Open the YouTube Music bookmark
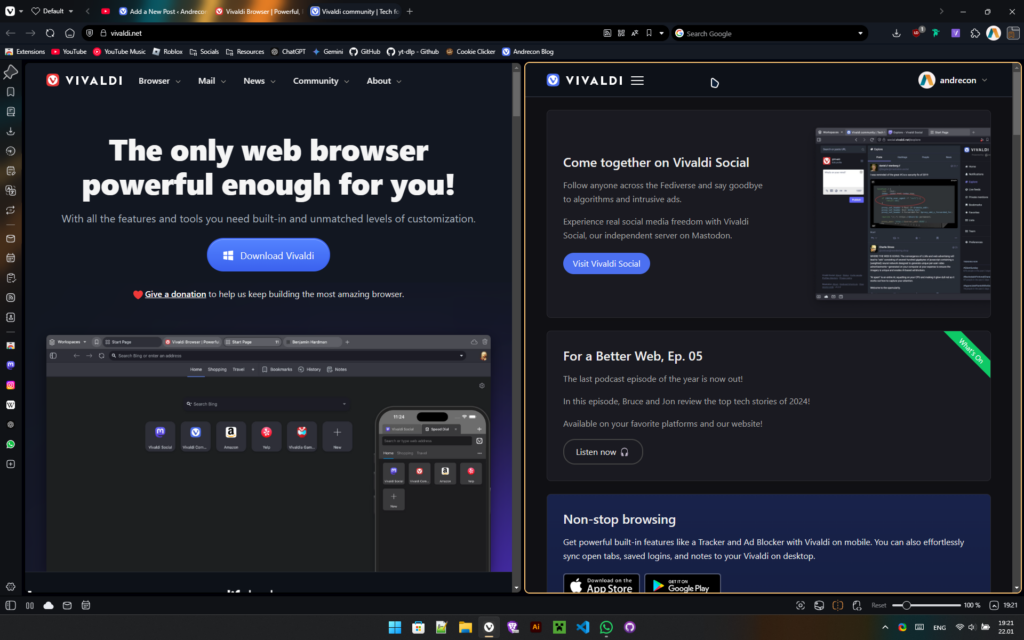1024x640 pixels. click(120, 52)
